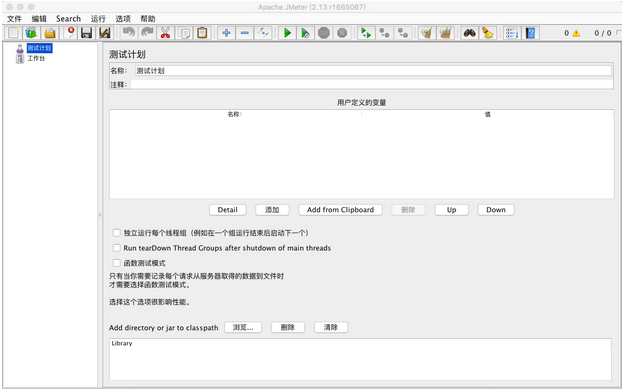Click Save As icon with pencil
This screenshot has width=623, height=390.
point(104,33)
